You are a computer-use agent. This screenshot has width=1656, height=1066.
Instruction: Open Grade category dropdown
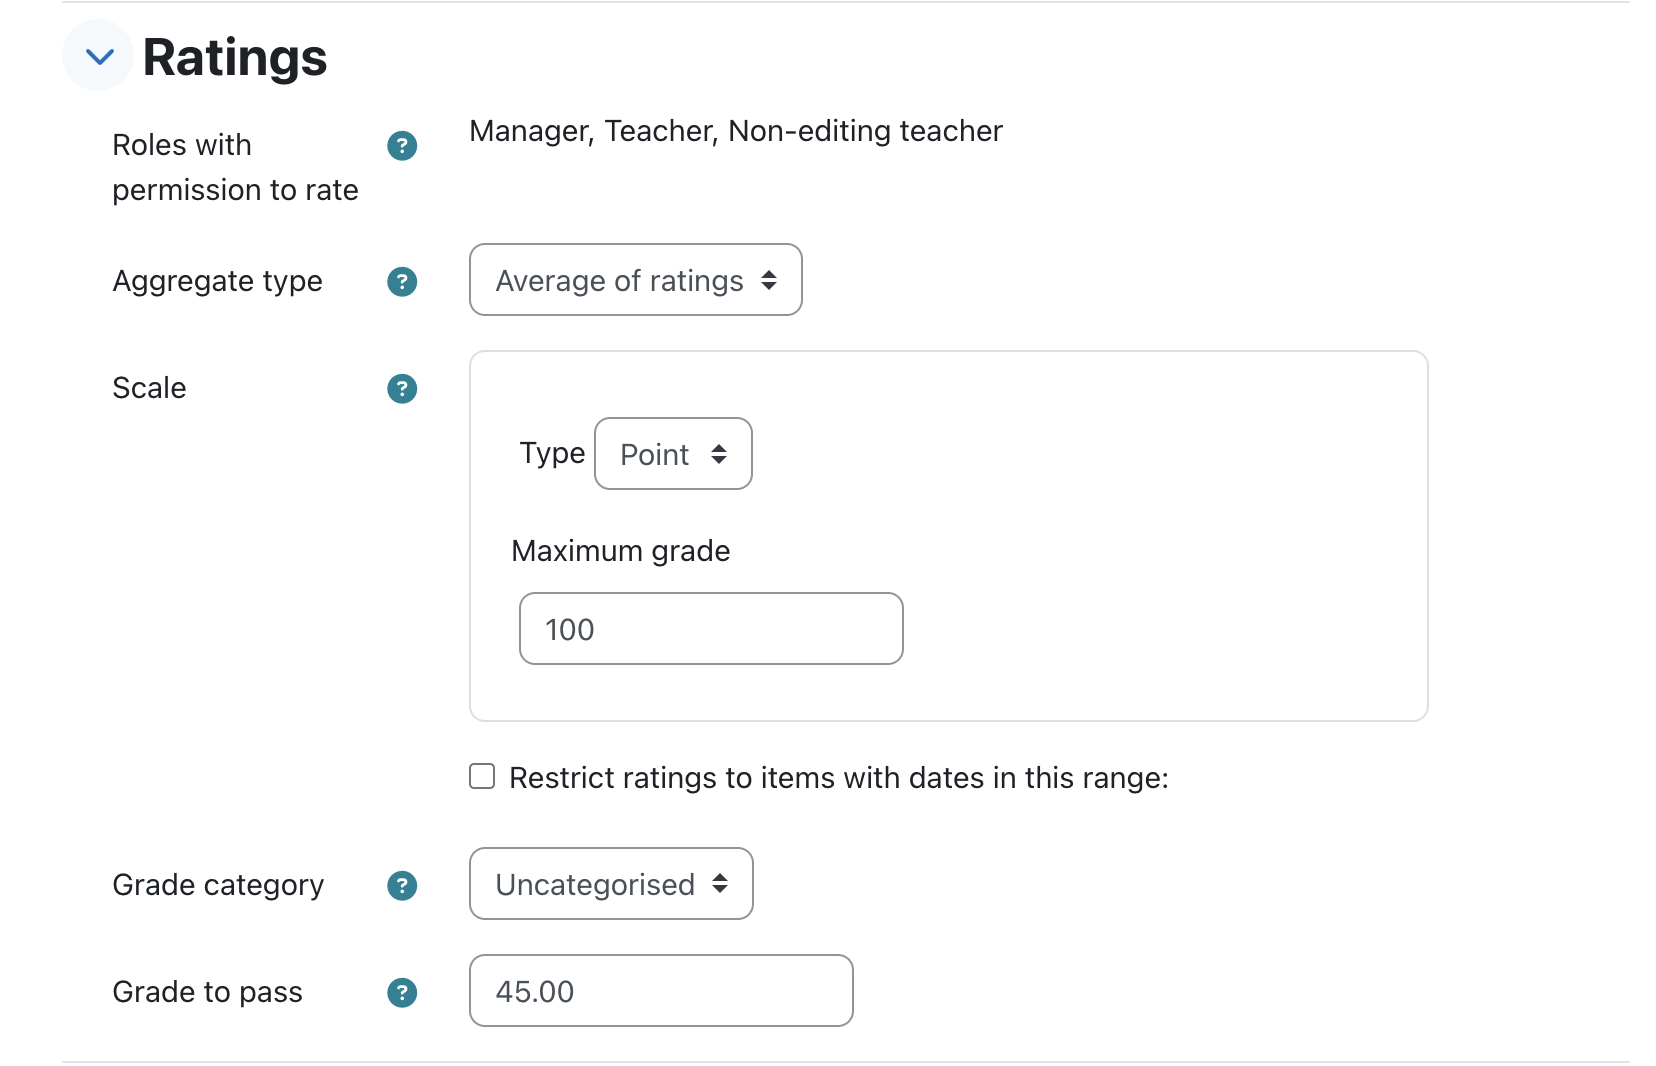pos(611,884)
